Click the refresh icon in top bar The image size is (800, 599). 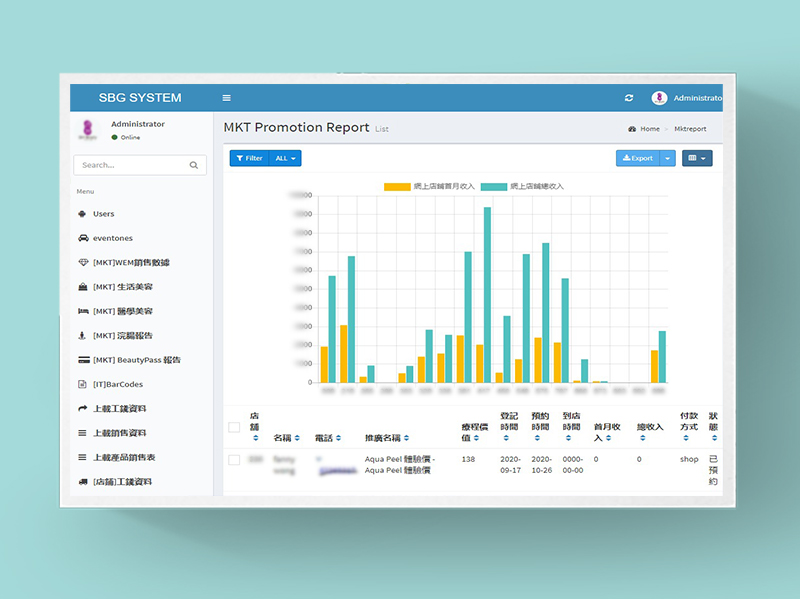coord(628,98)
